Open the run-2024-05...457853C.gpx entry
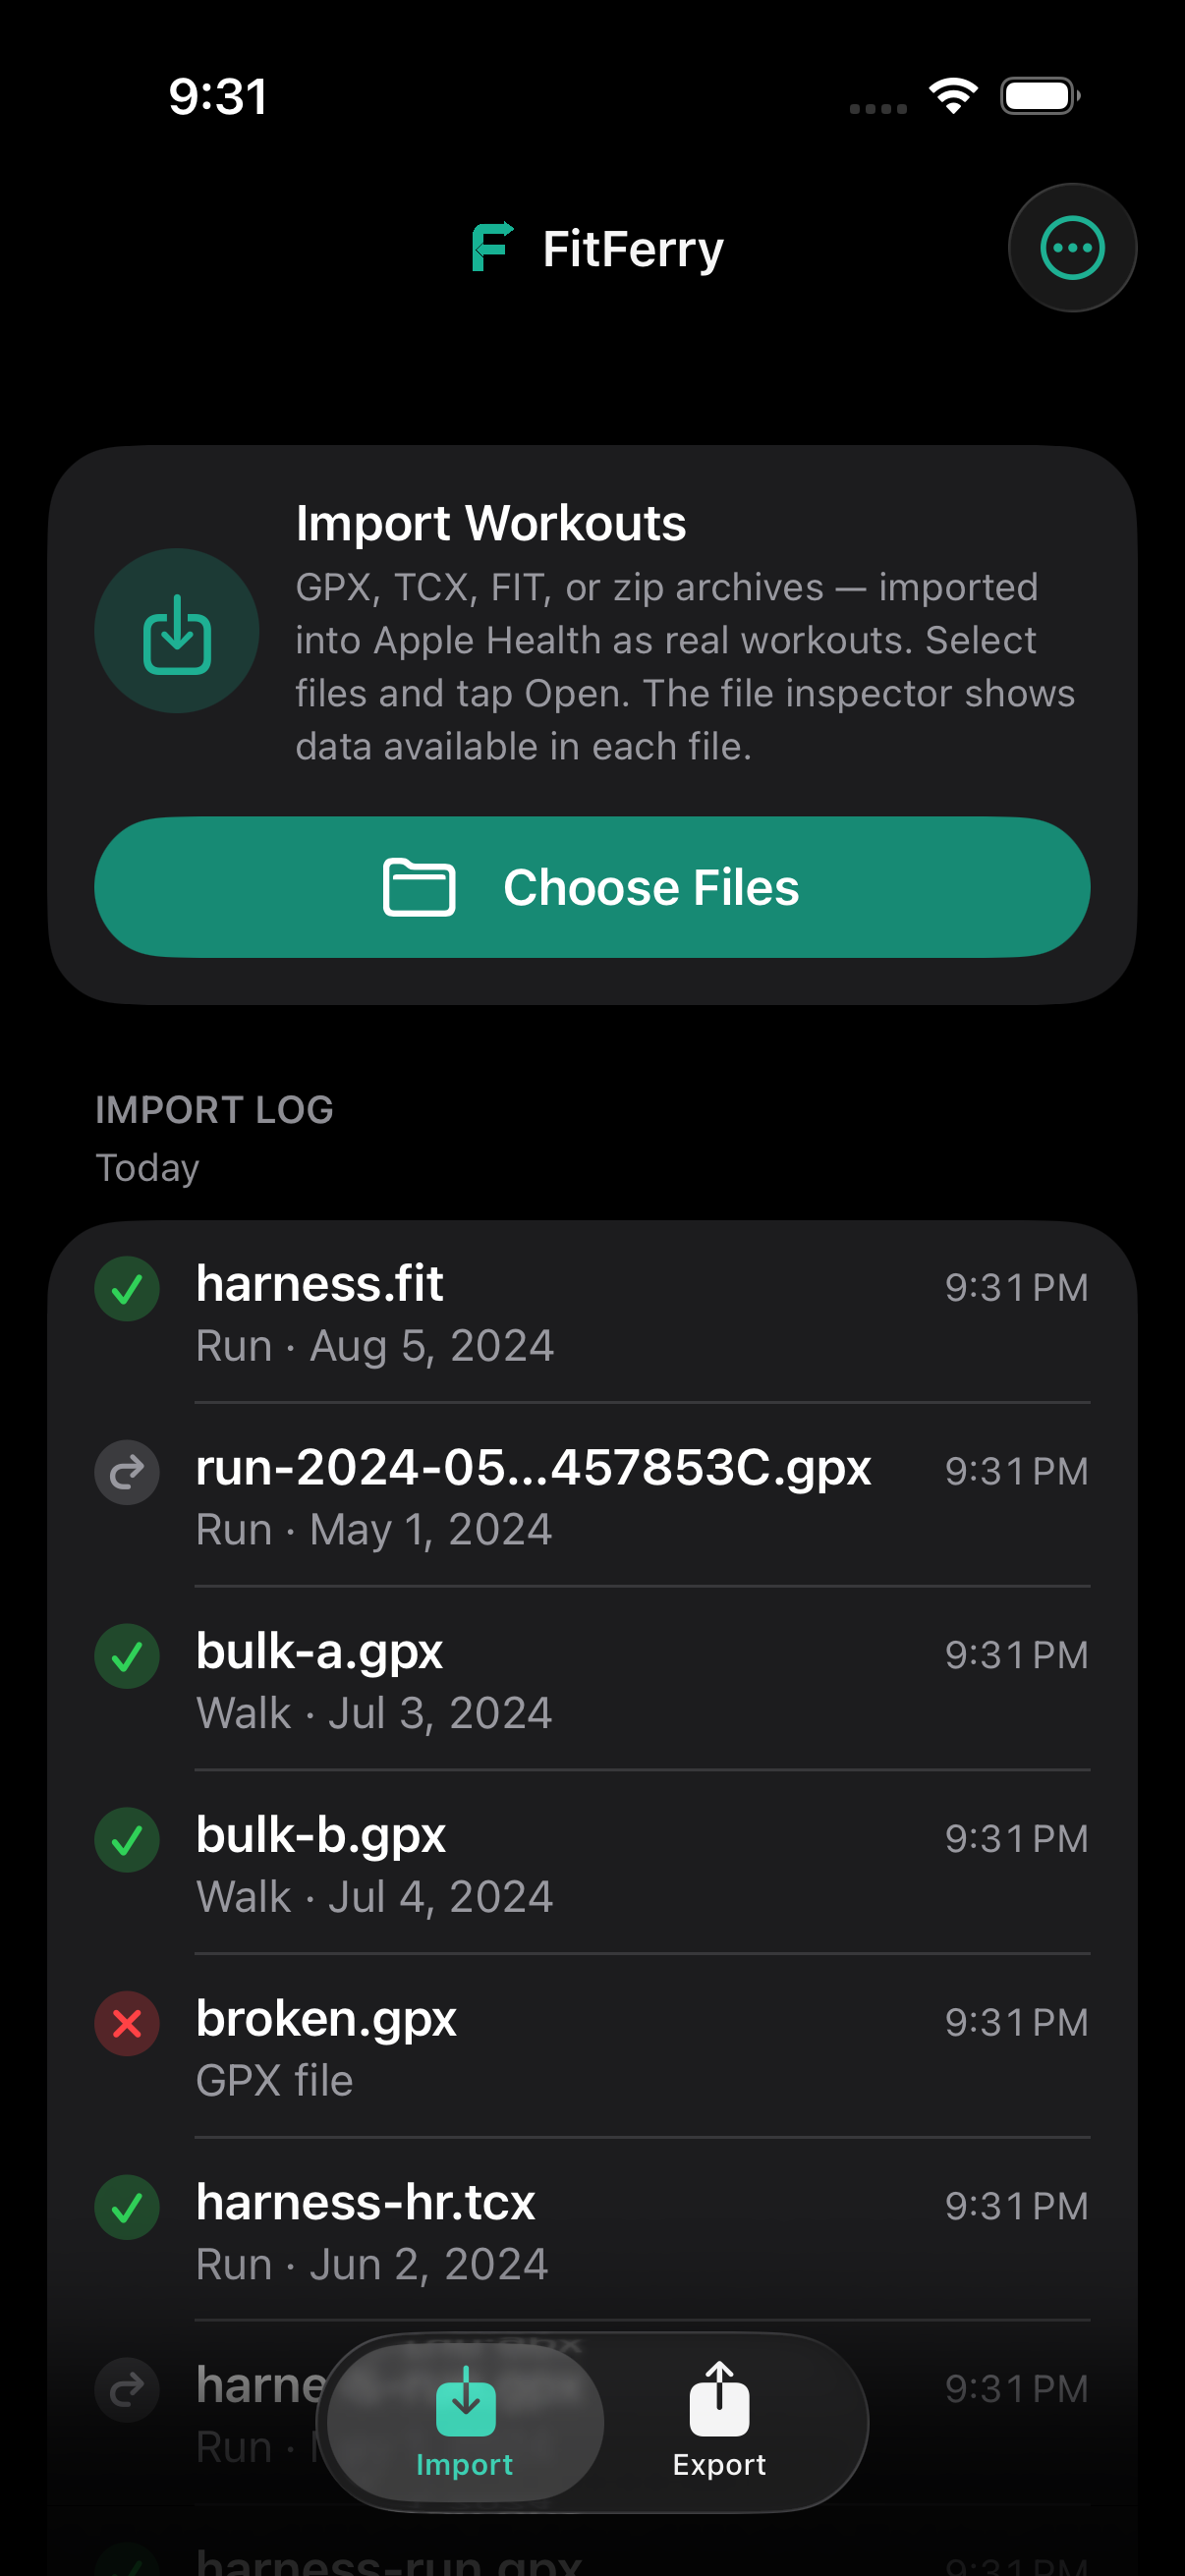 [592, 1495]
